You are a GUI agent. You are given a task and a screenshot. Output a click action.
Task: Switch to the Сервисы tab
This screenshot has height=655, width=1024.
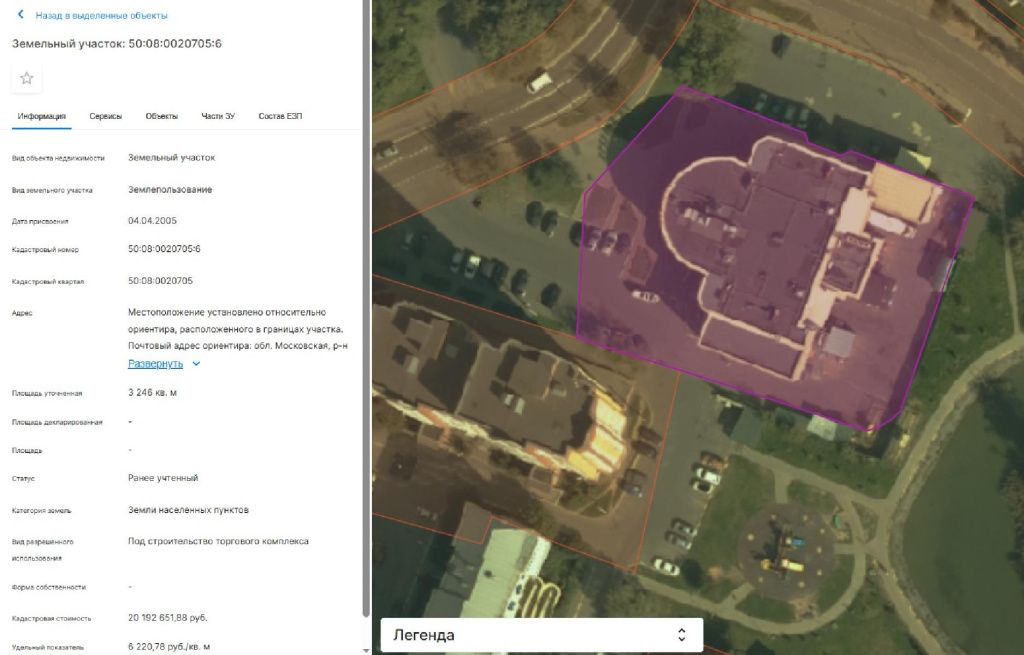click(106, 116)
